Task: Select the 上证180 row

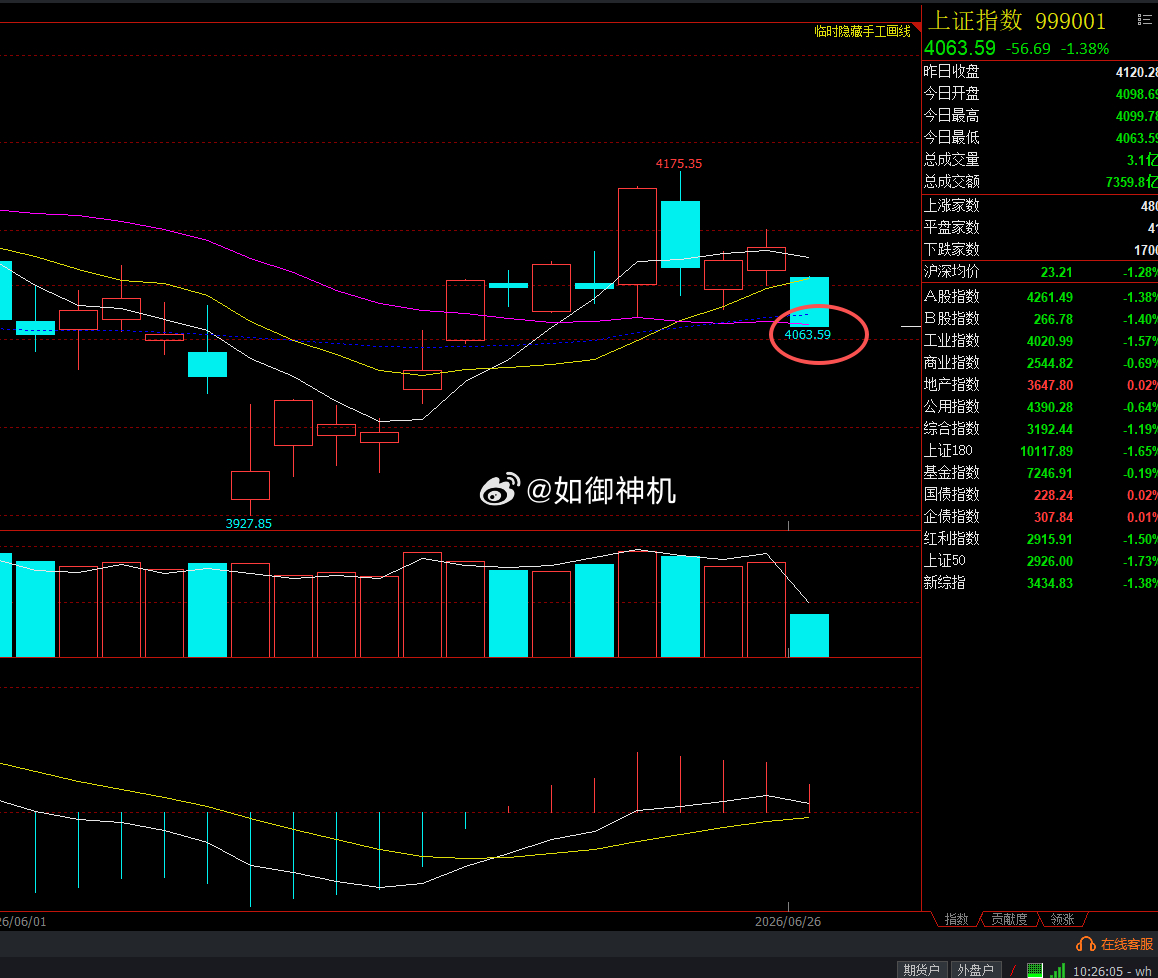Action: coord(1040,451)
